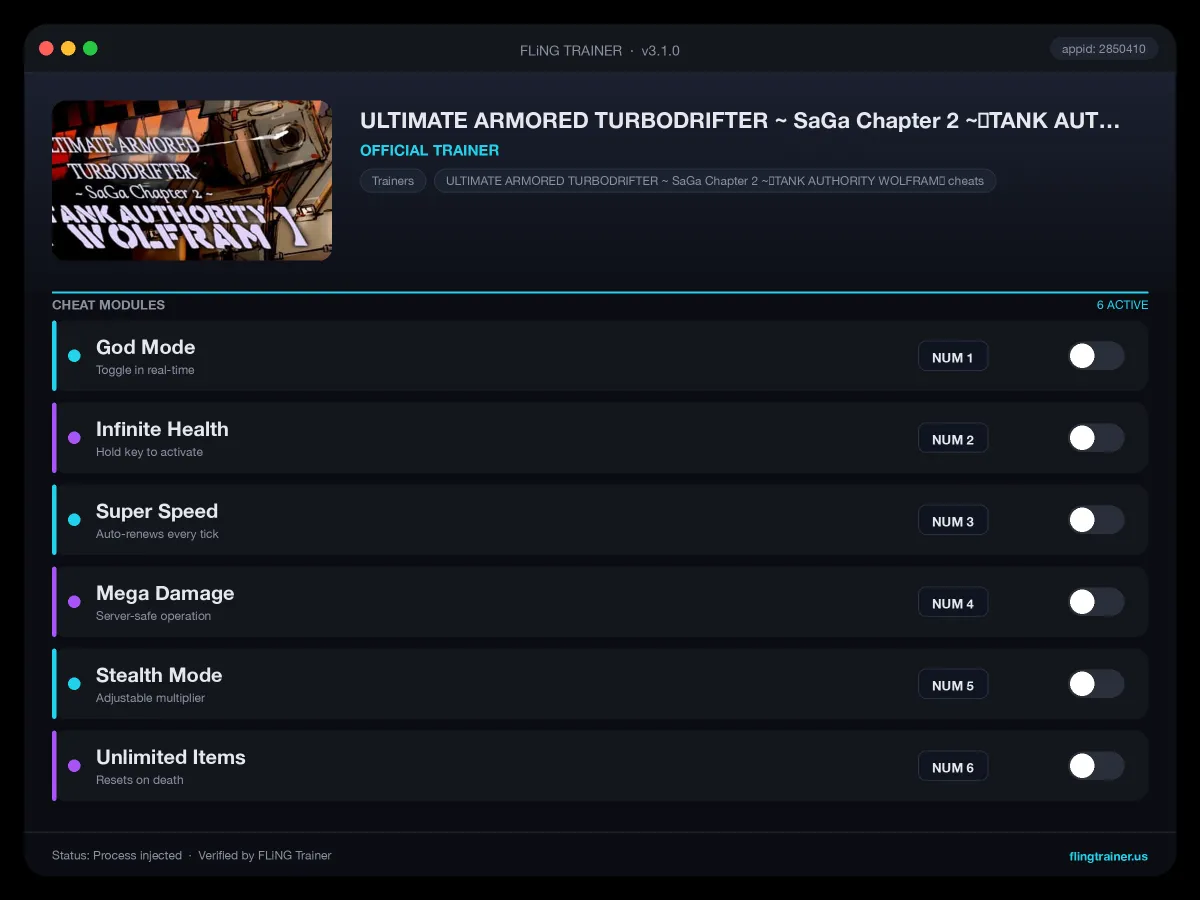The image size is (1200, 900).
Task: Click the purple dot beside Unlimited Items
Action: pos(74,766)
